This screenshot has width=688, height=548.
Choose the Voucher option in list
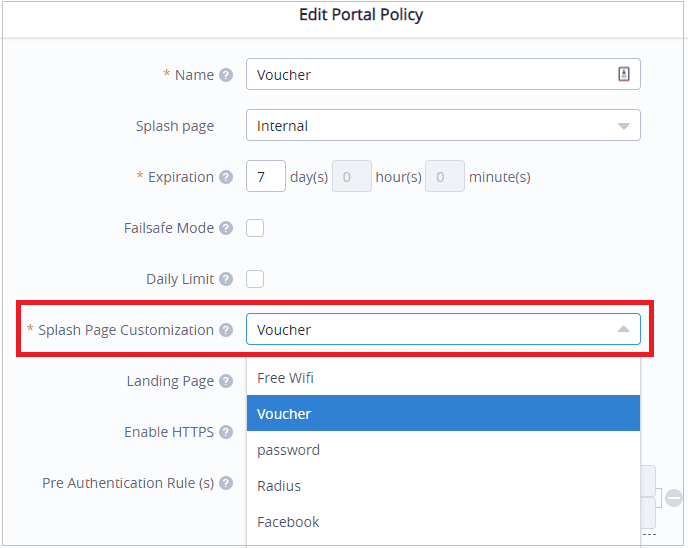[443, 414]
